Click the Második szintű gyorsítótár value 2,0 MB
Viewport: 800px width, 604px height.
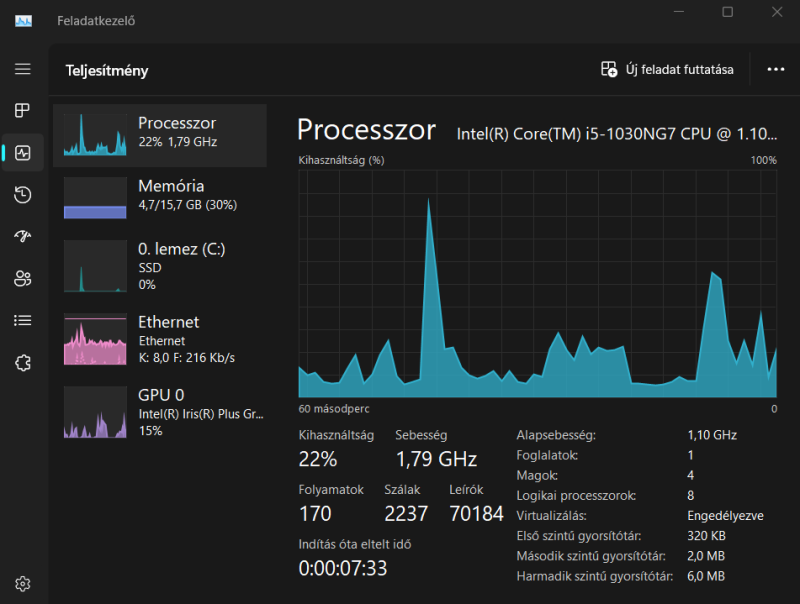[706, 556]
